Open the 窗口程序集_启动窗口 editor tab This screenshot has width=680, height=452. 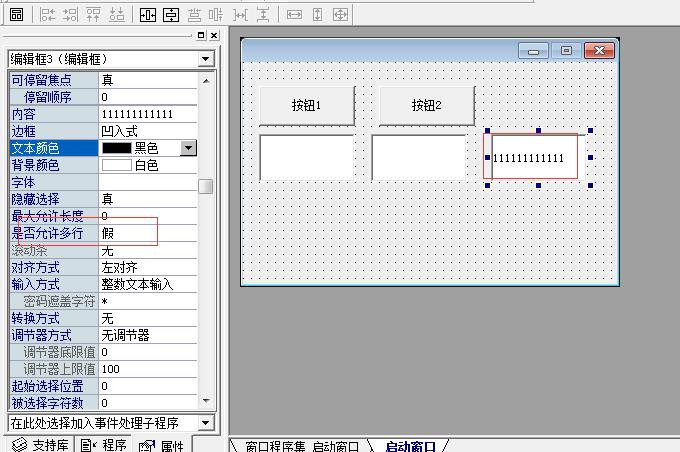tap(302, 446)
